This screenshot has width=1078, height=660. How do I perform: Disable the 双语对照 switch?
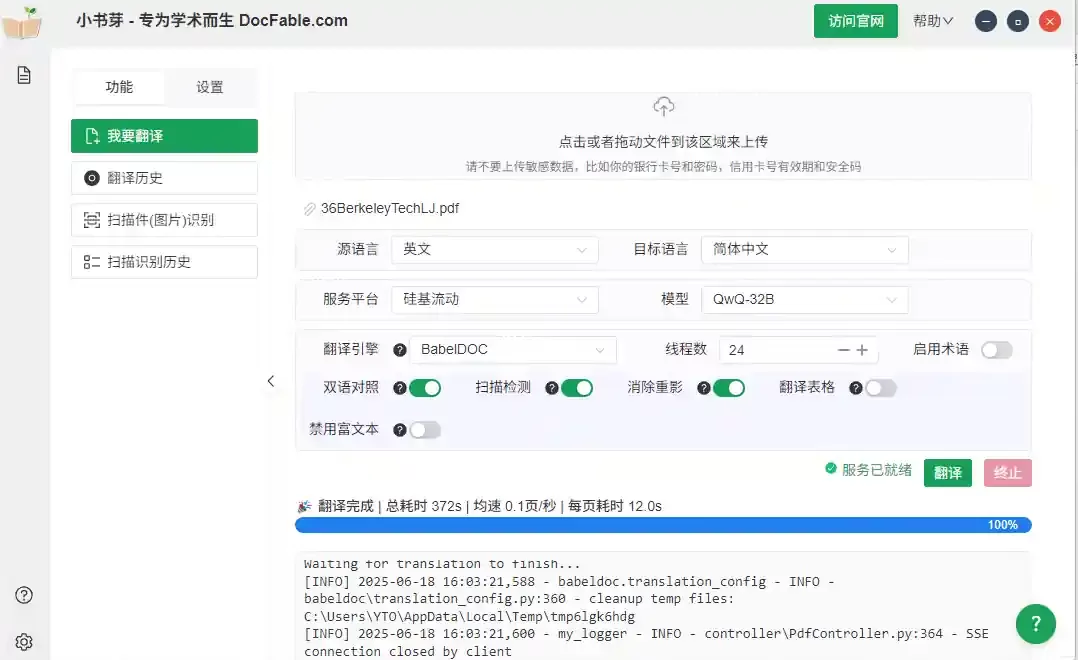(x=425, y=388)
